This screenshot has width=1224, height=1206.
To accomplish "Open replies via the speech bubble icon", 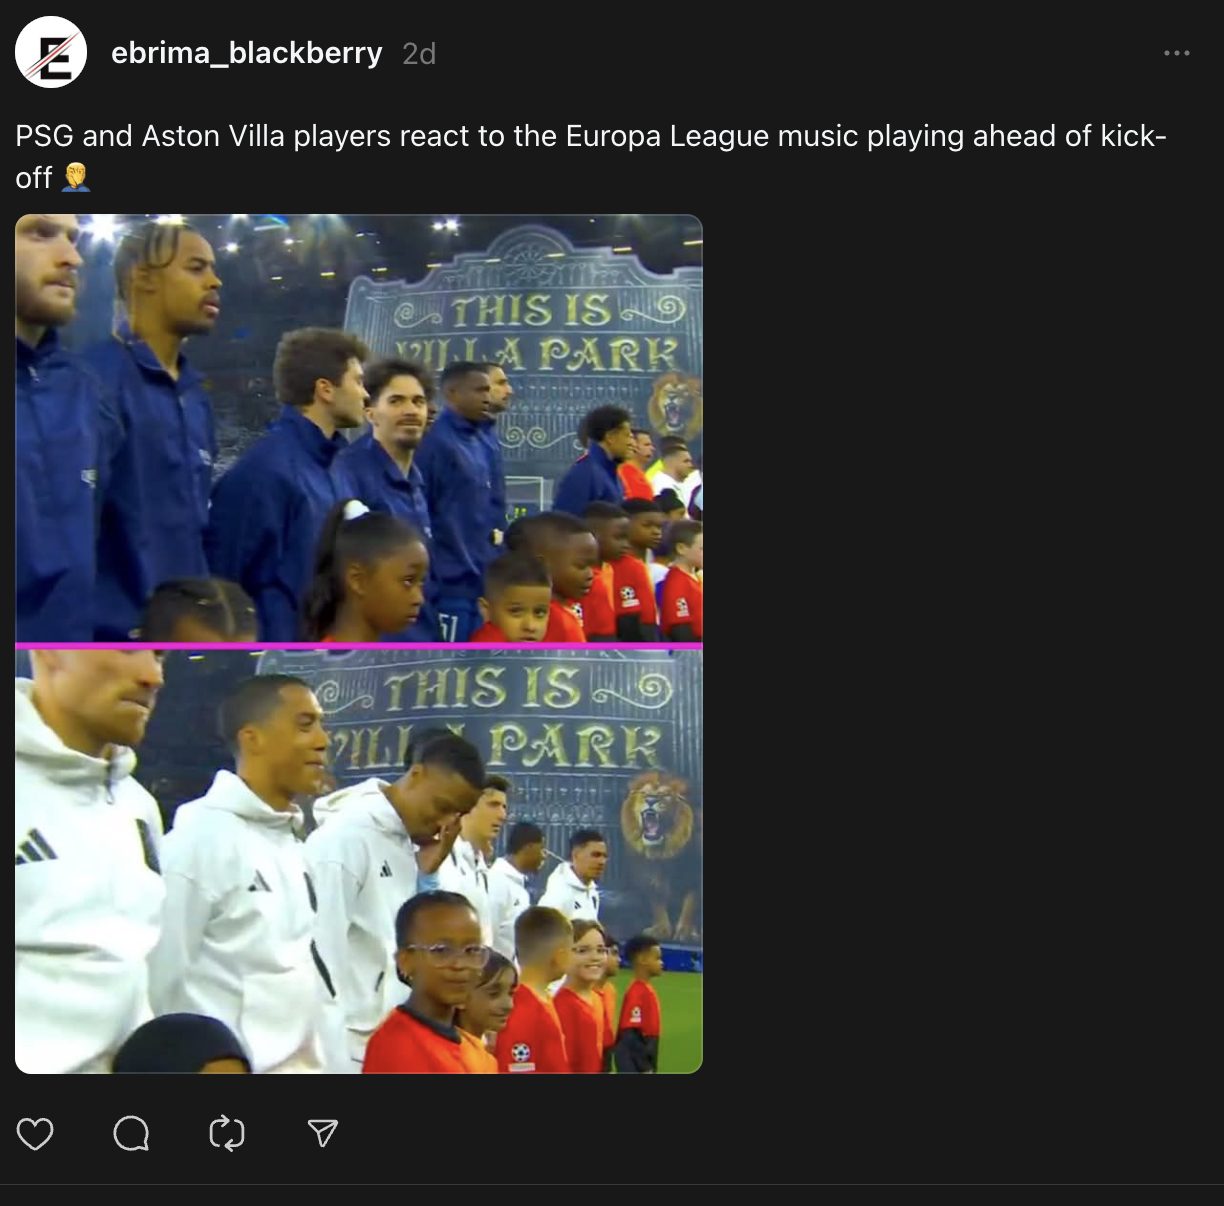I will point(131,1133).
